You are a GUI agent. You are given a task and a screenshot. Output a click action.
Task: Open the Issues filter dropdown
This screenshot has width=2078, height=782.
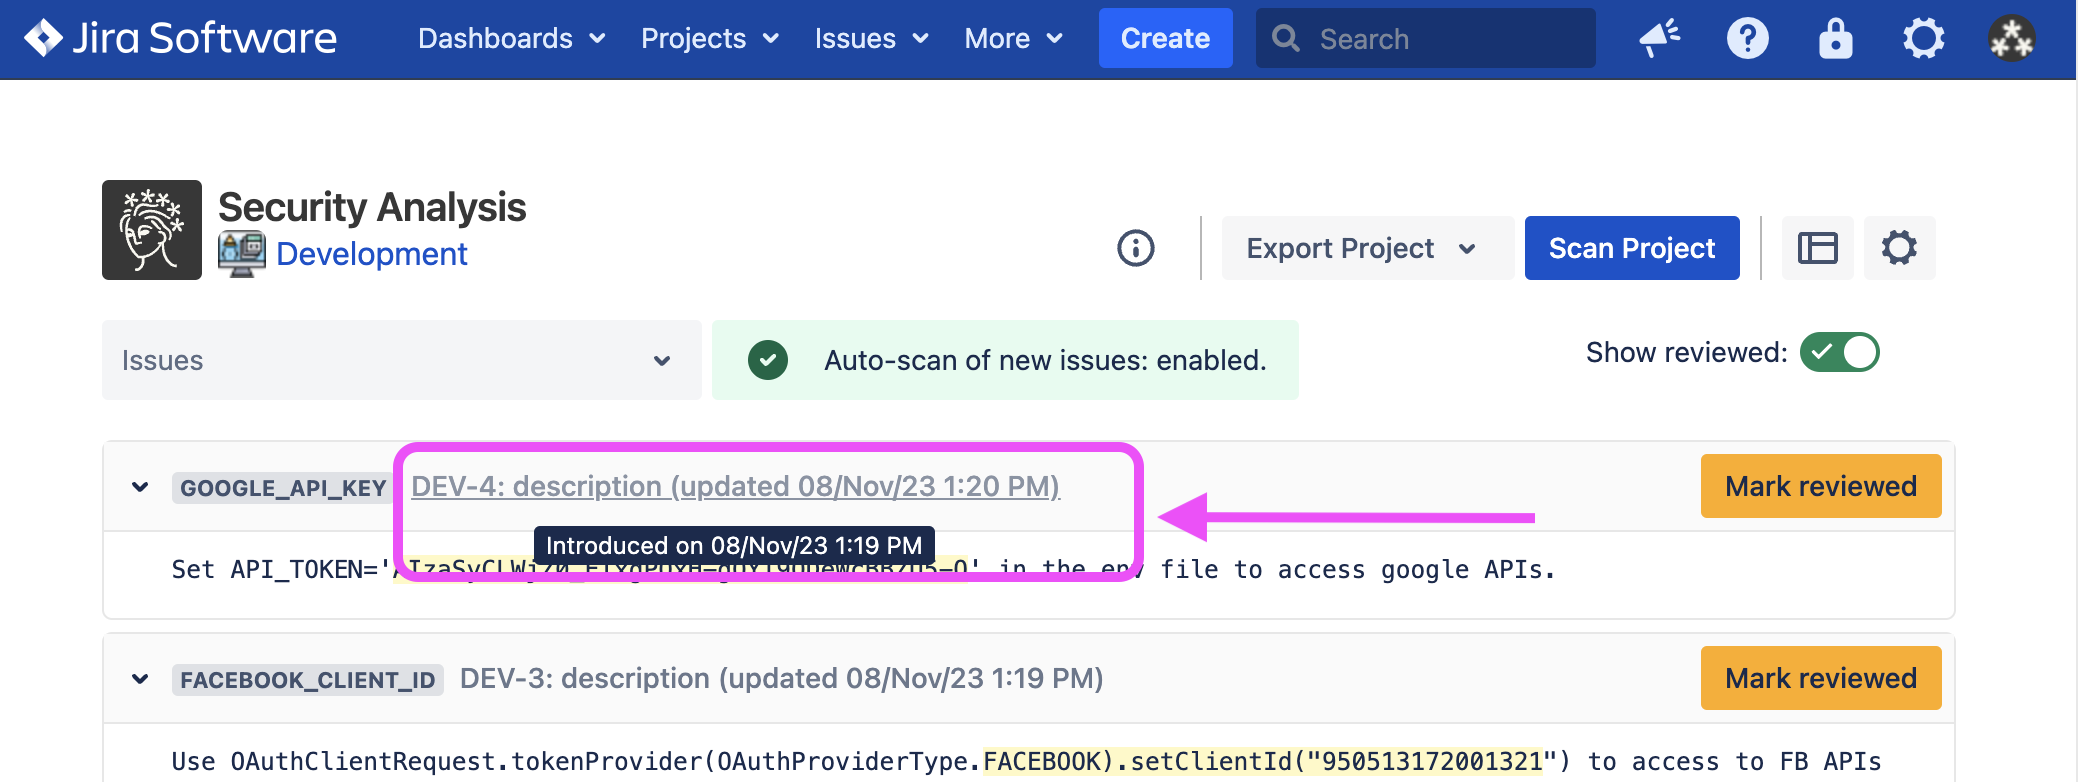pos(401,360)
